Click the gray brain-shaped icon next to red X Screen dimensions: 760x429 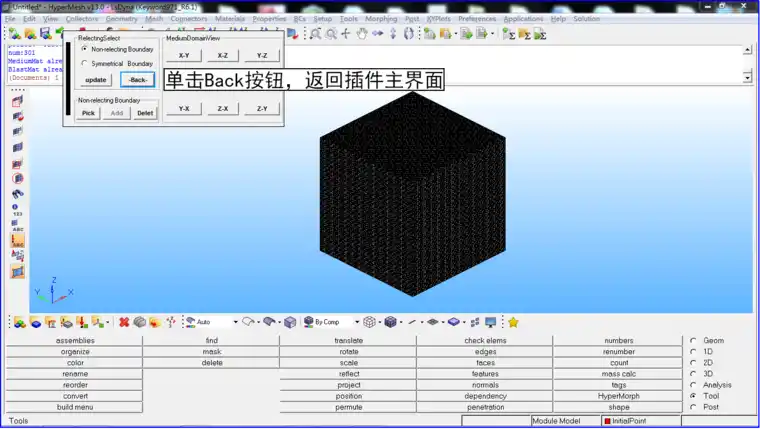tap(140, 322)
